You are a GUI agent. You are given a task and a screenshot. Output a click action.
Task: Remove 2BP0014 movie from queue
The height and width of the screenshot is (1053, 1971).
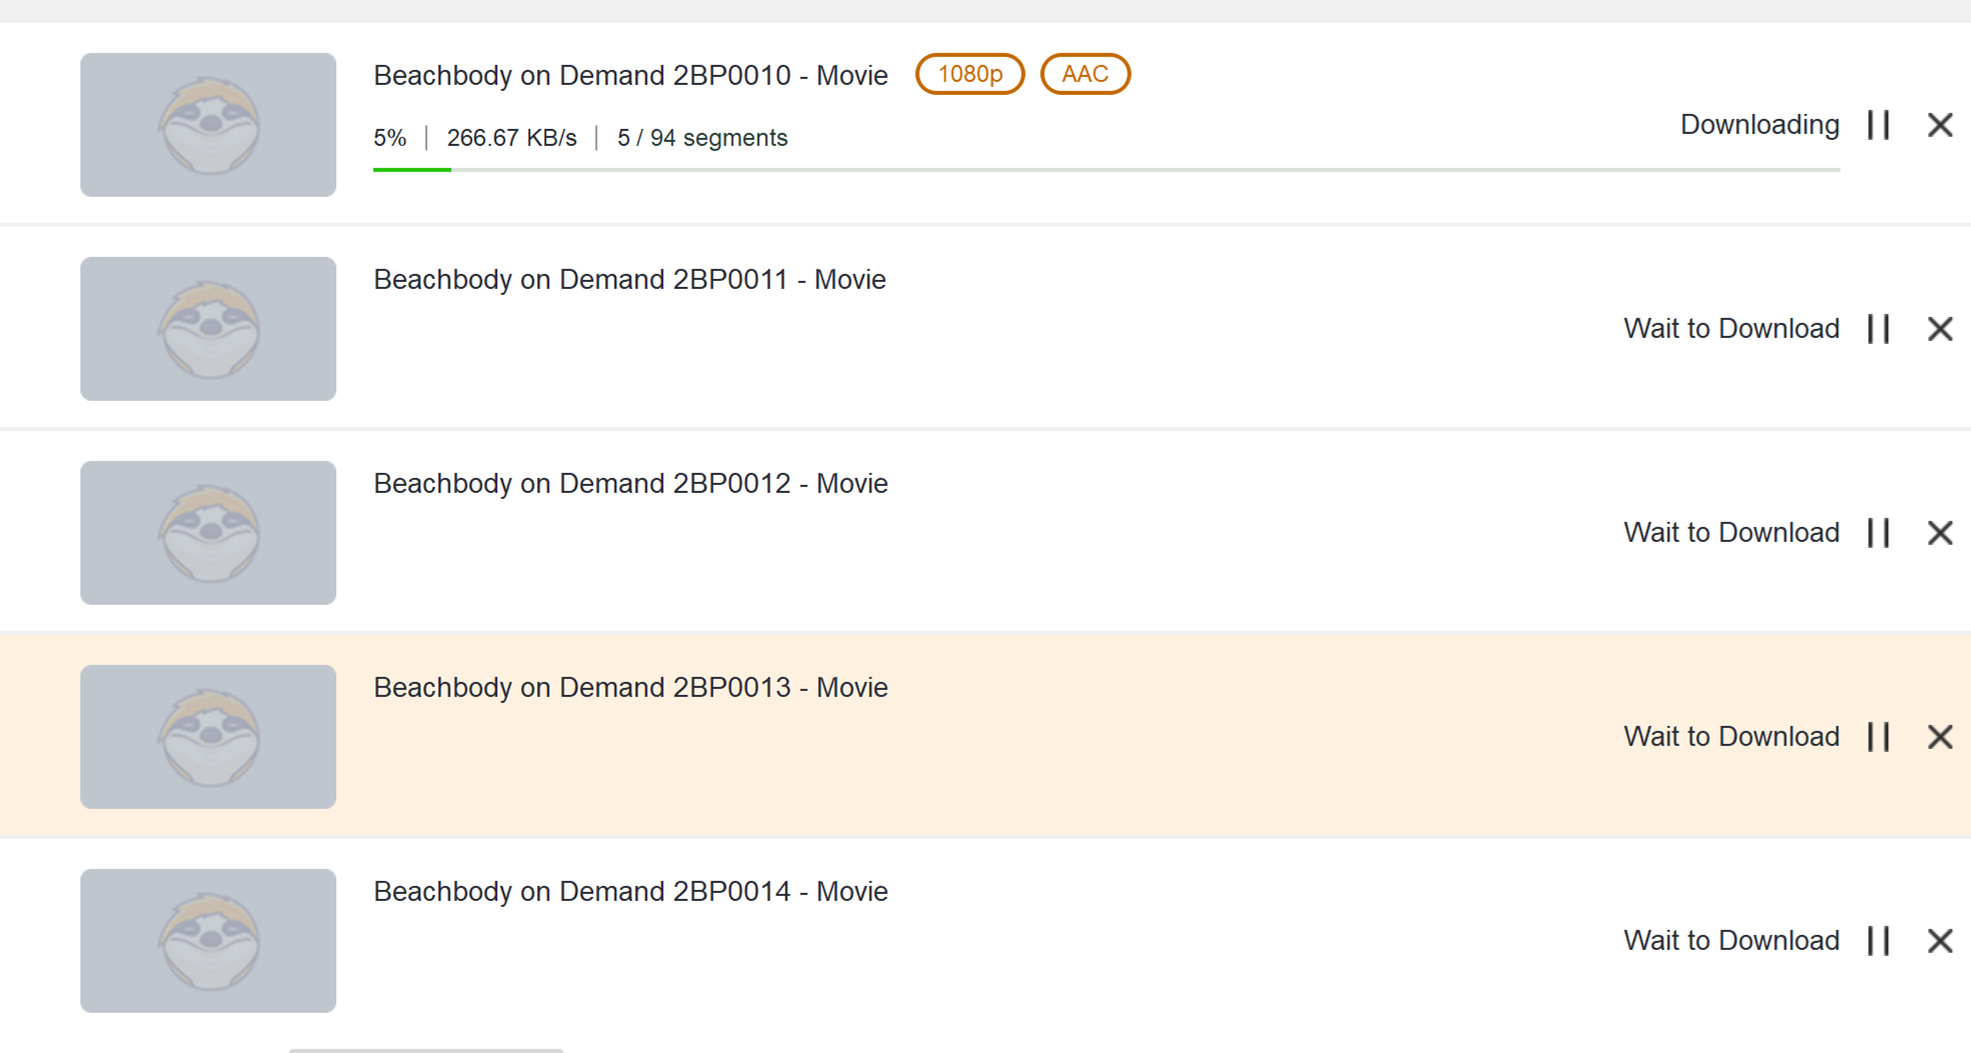[x=1939, y=941]
